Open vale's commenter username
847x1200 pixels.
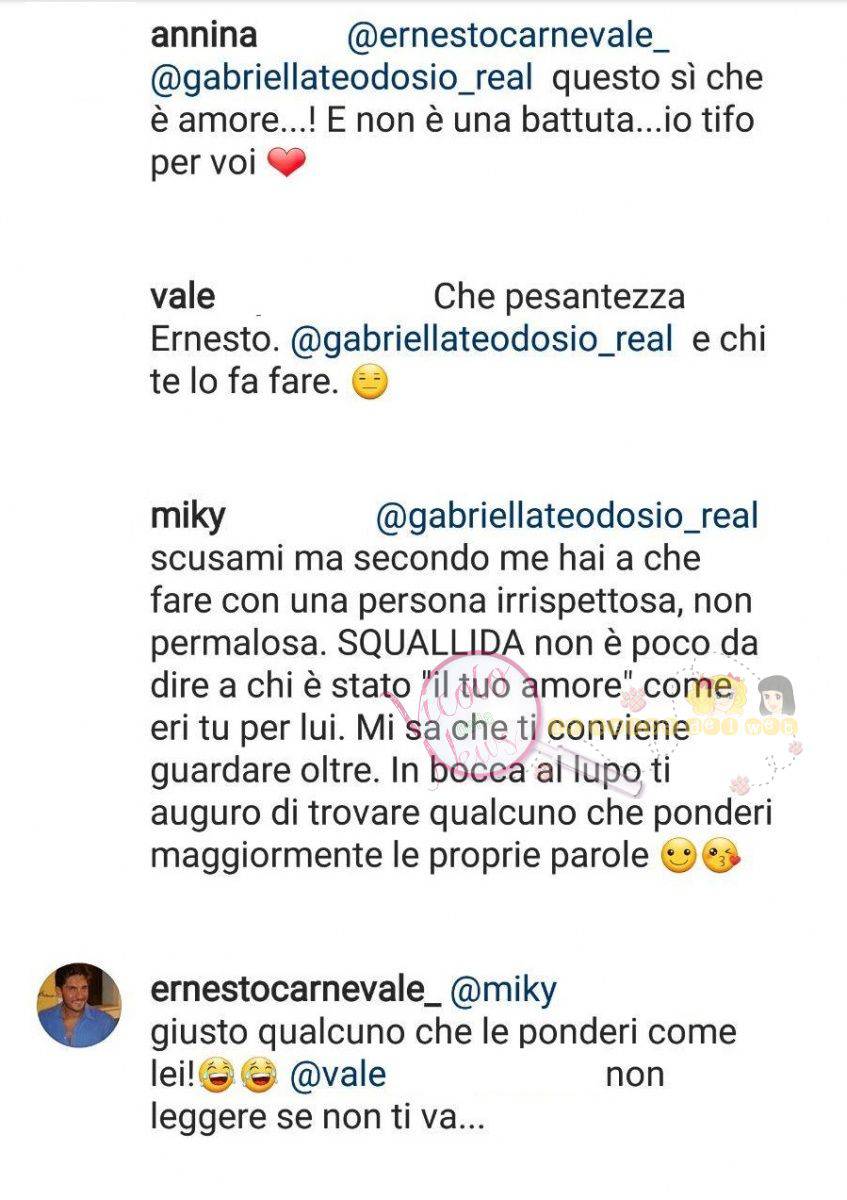tap(183, 298)
